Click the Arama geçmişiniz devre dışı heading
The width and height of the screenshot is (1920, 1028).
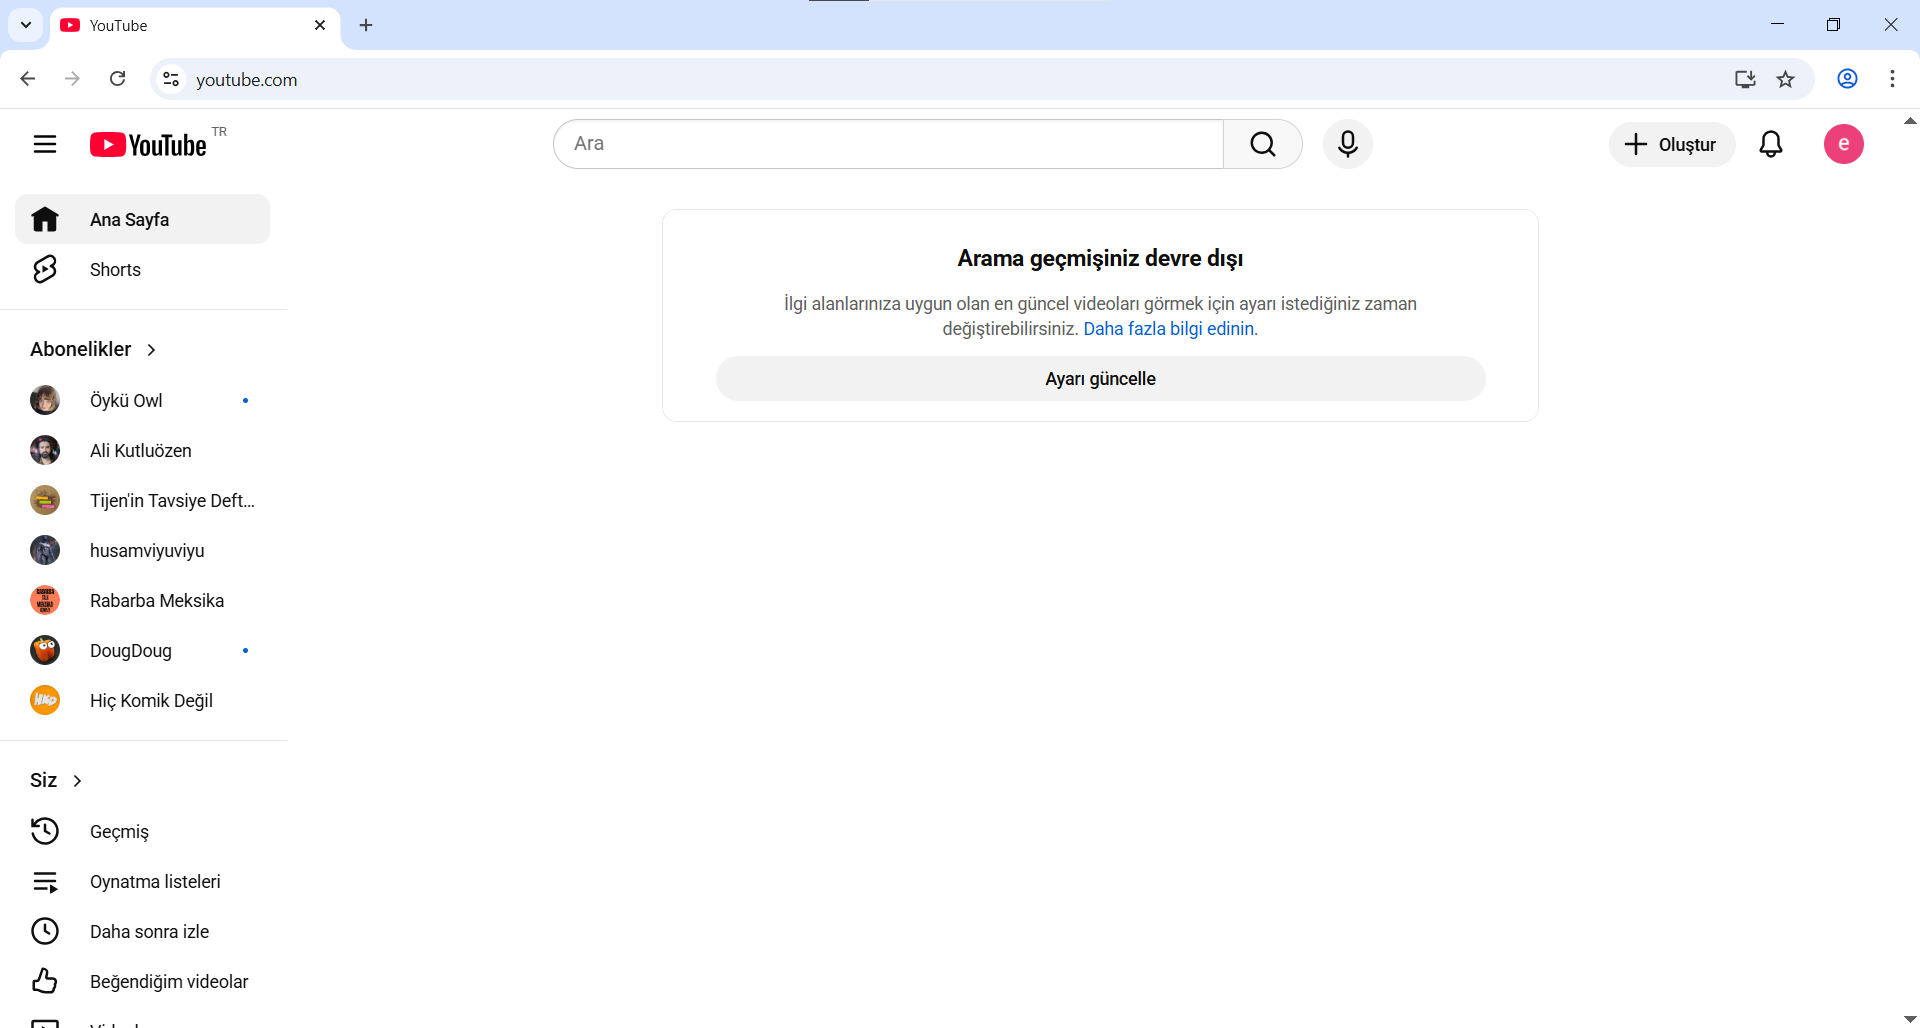pos(1100,258)
